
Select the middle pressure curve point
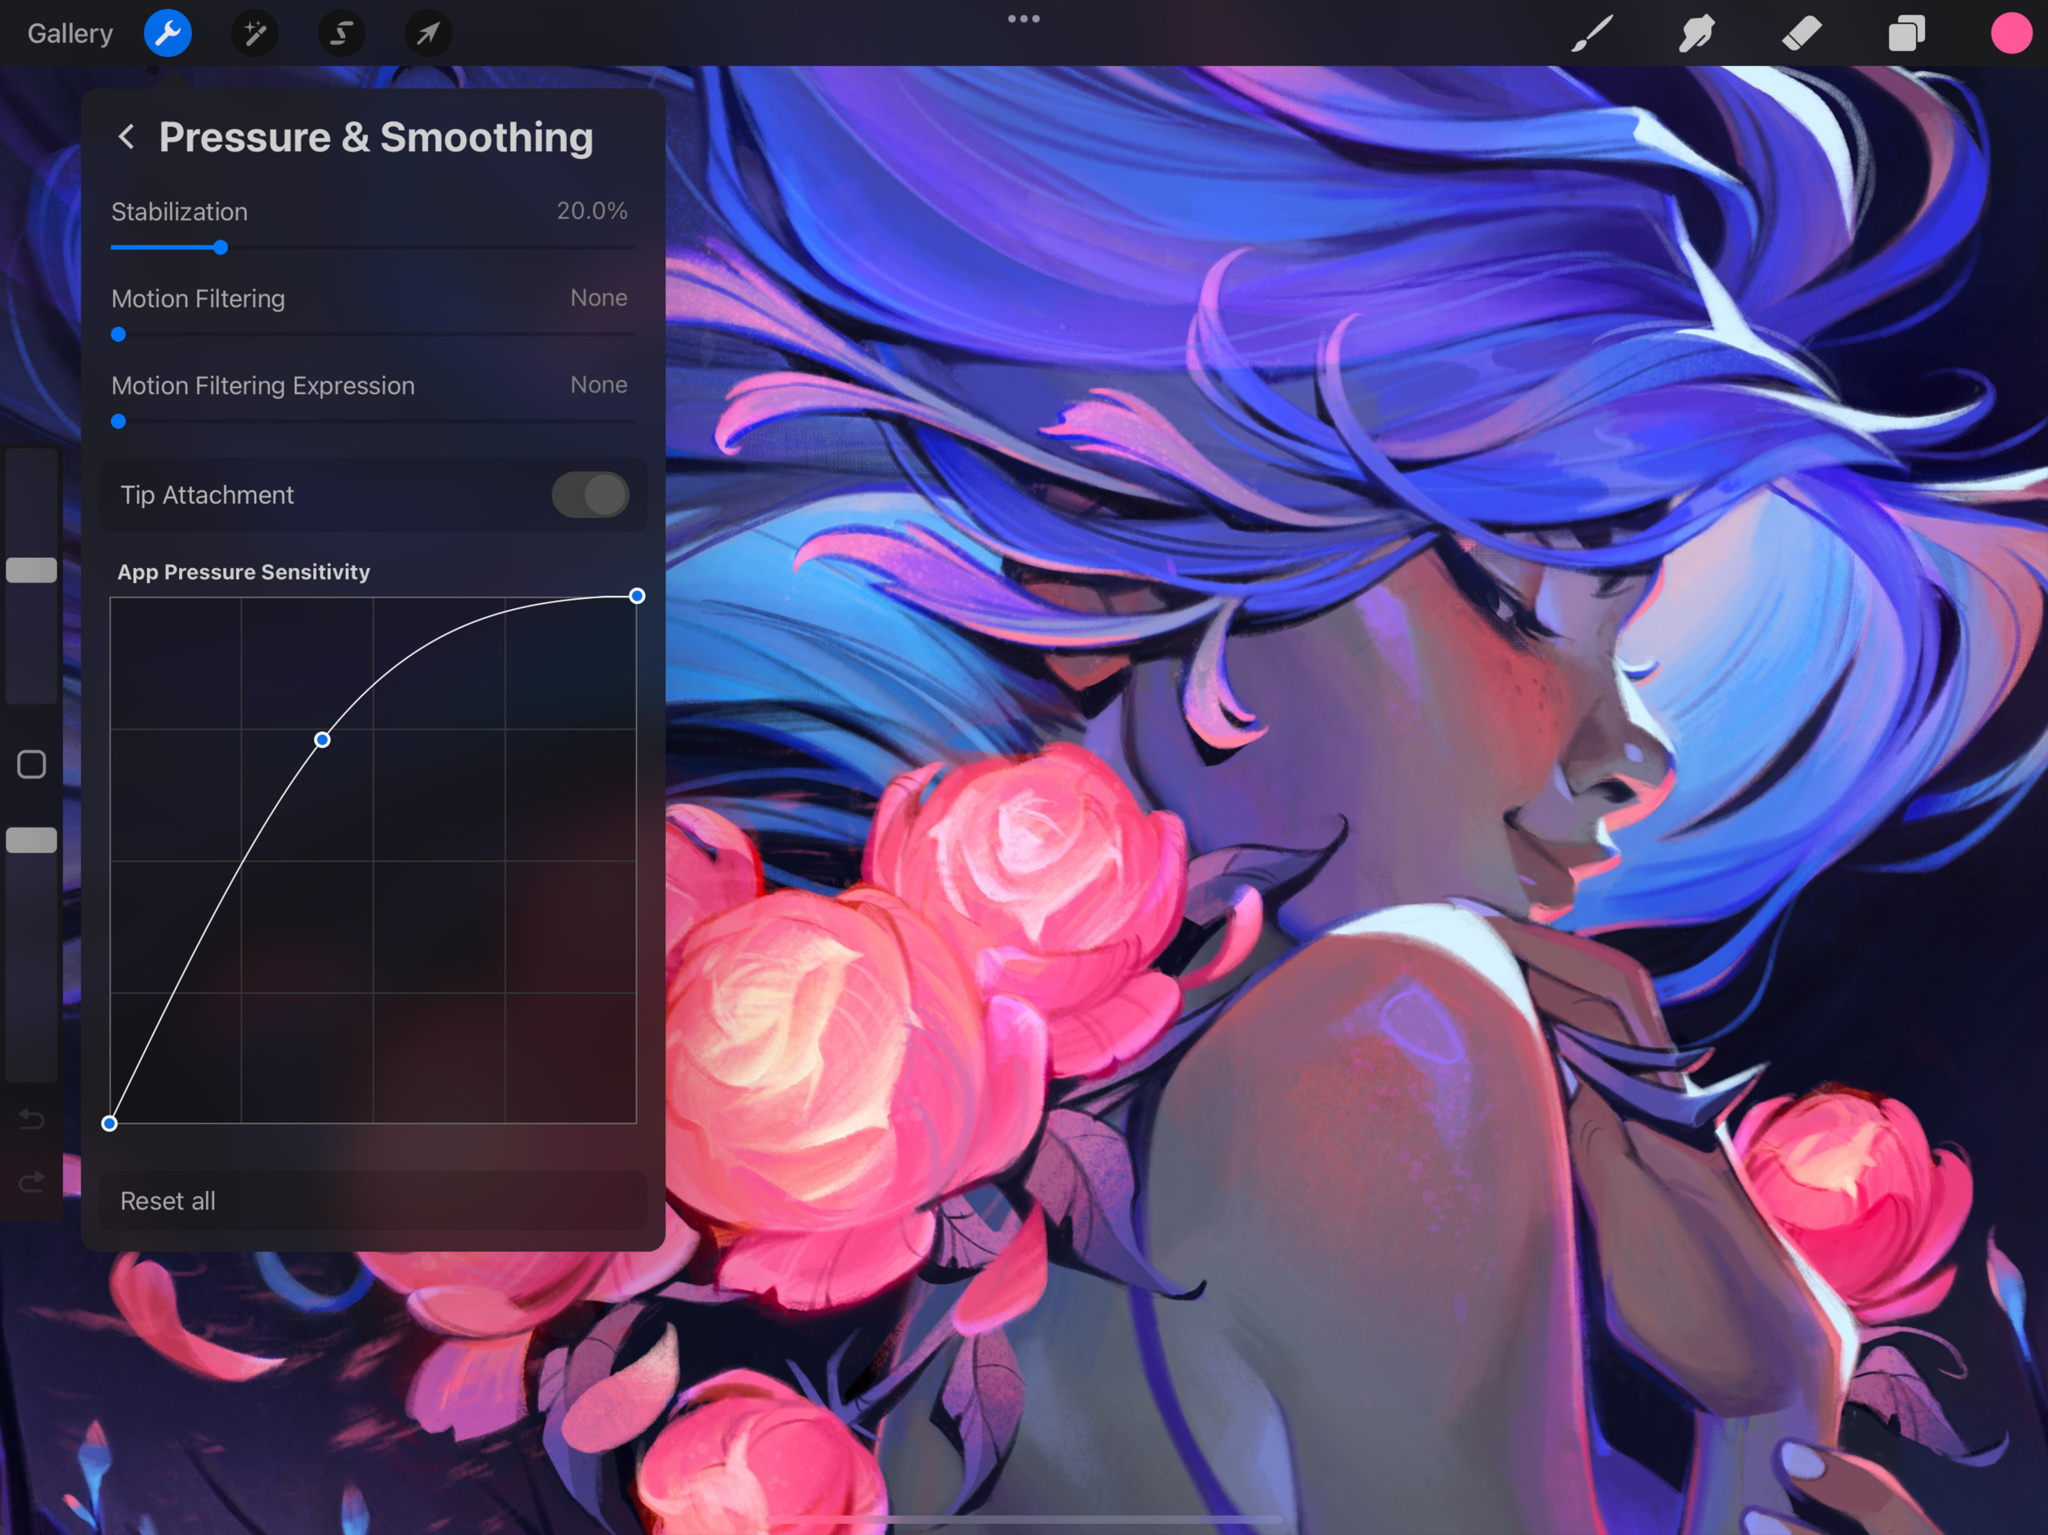click(322, 740)
